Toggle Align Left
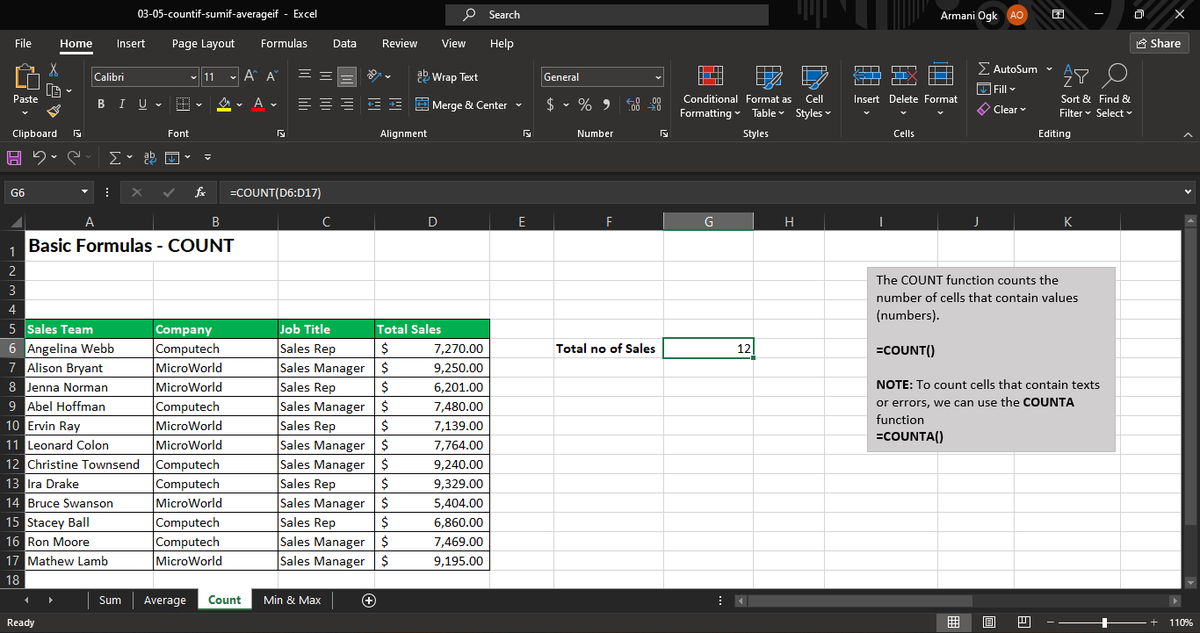This screenshot has width=1200, height=633. coord(303,105)
